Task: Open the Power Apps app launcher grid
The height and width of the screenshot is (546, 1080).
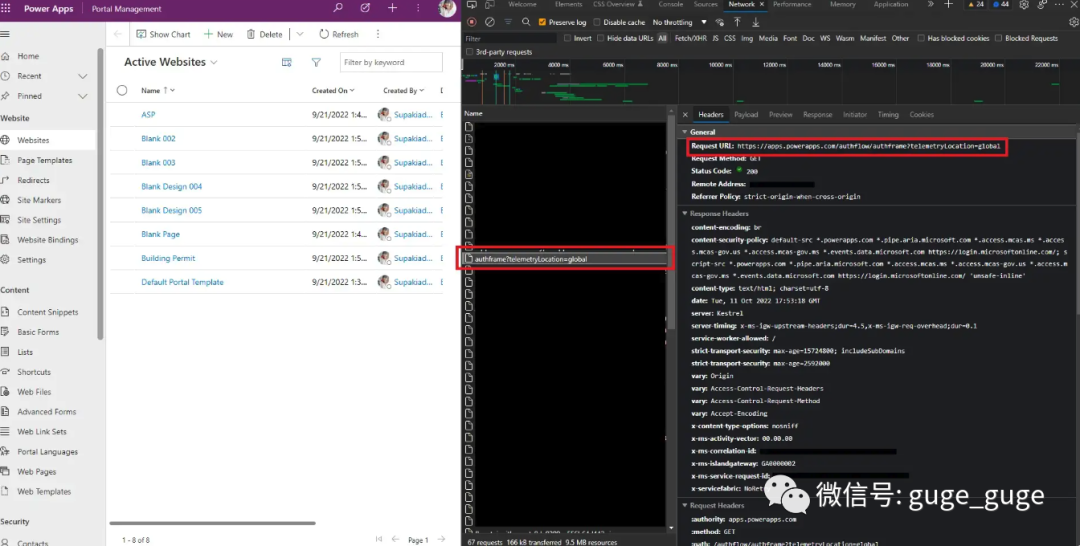Action: 6,8
